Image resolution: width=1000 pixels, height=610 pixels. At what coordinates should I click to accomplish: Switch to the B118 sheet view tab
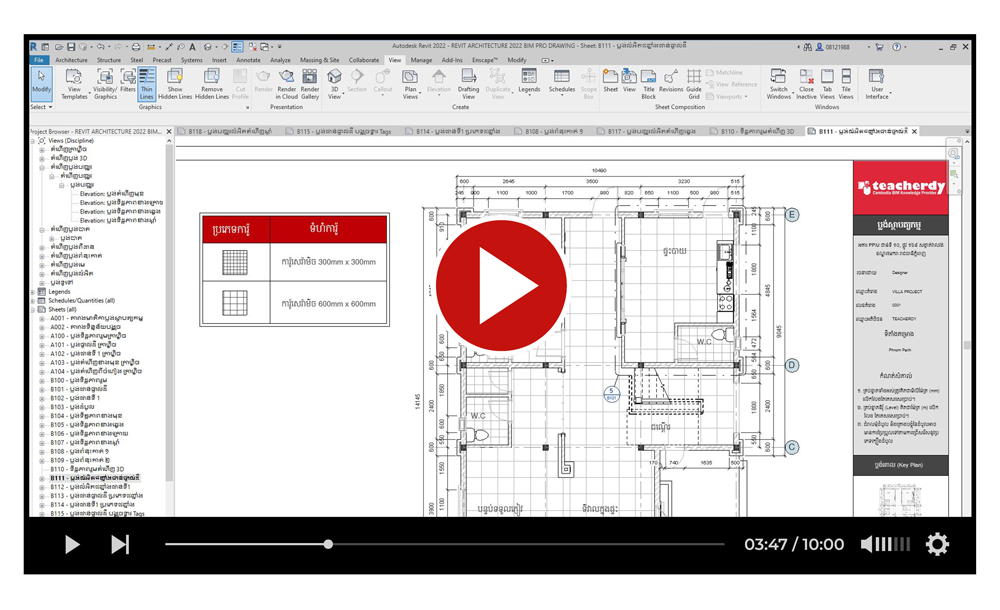(x=225, y=131)
